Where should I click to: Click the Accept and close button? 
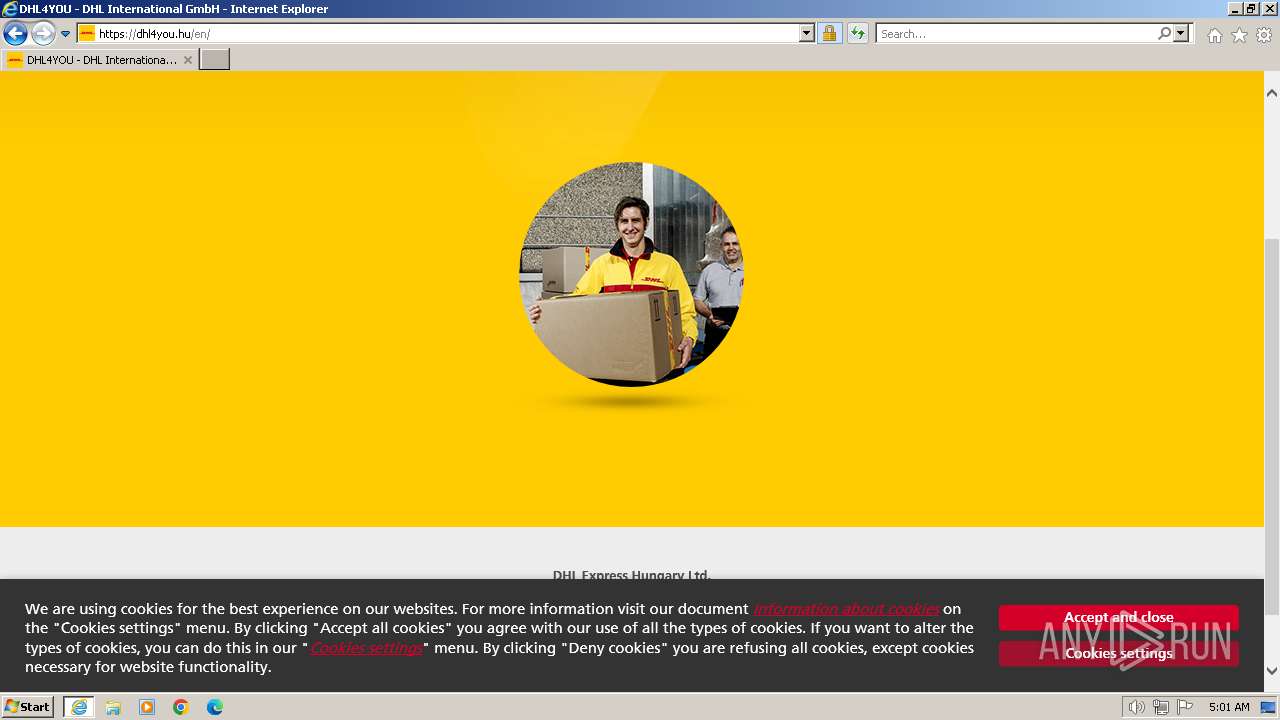pos(1118,617)
